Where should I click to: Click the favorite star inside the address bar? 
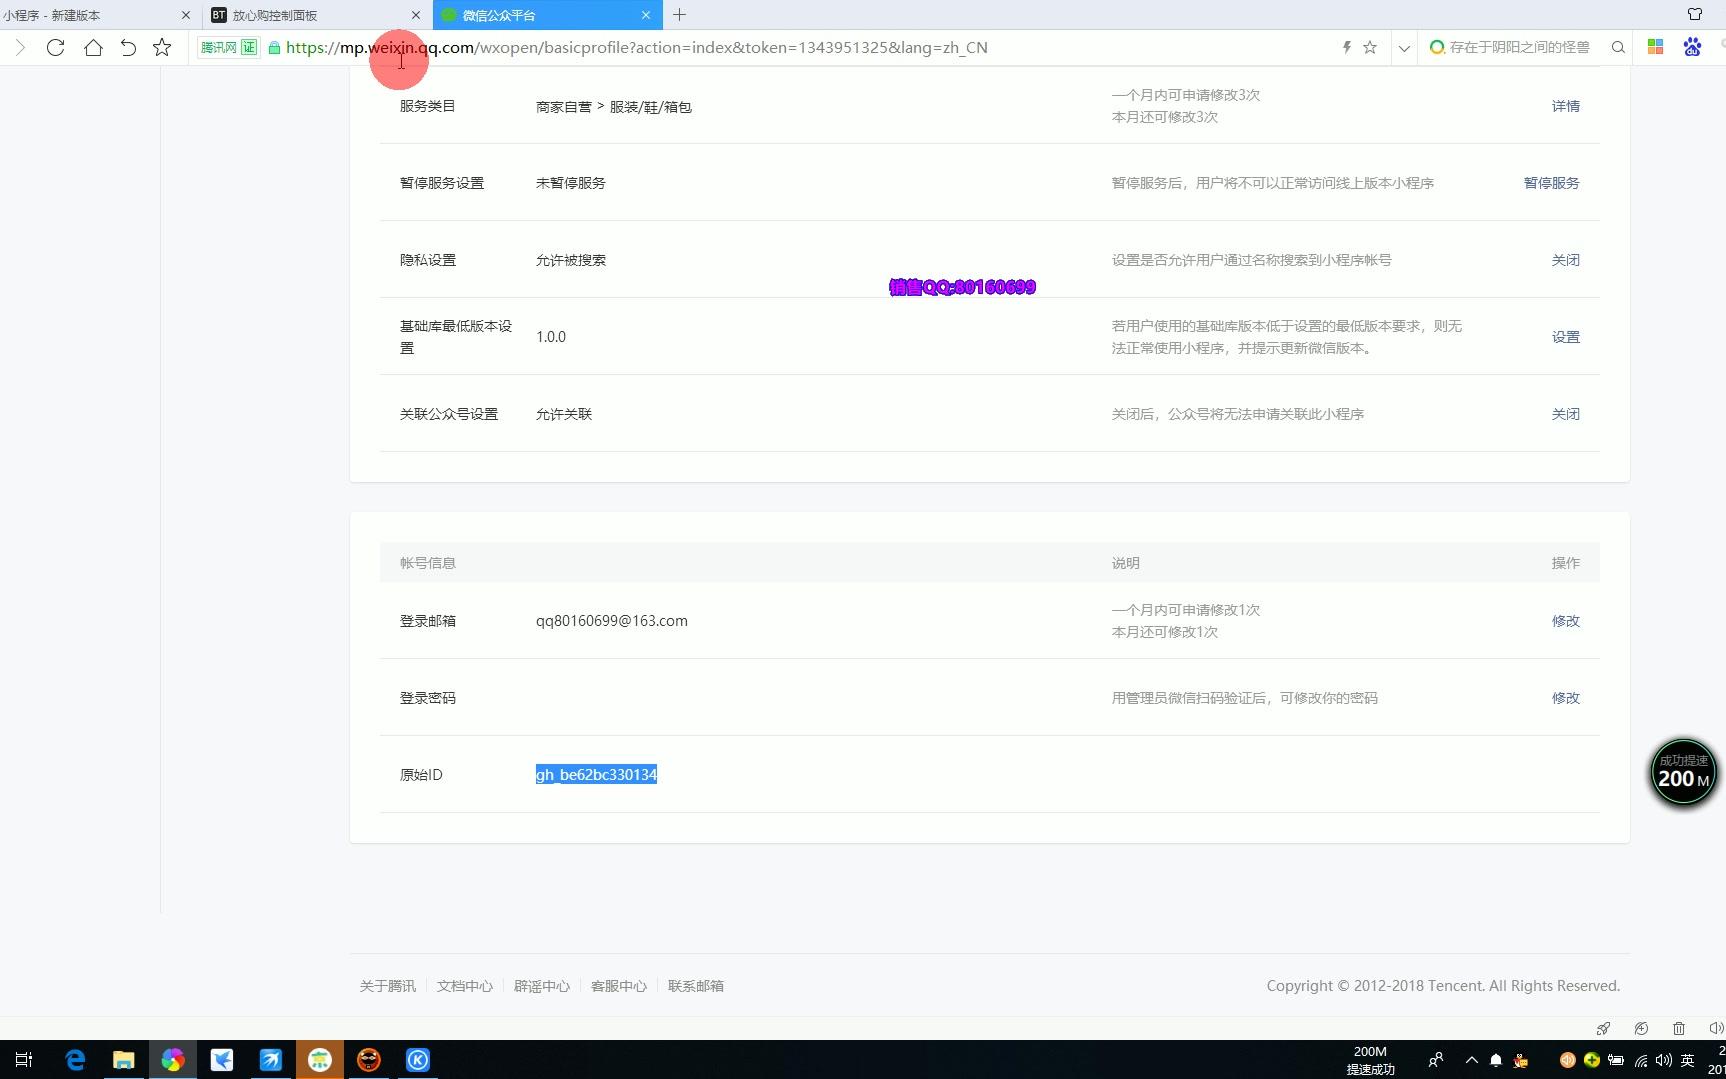(1370, 47)
